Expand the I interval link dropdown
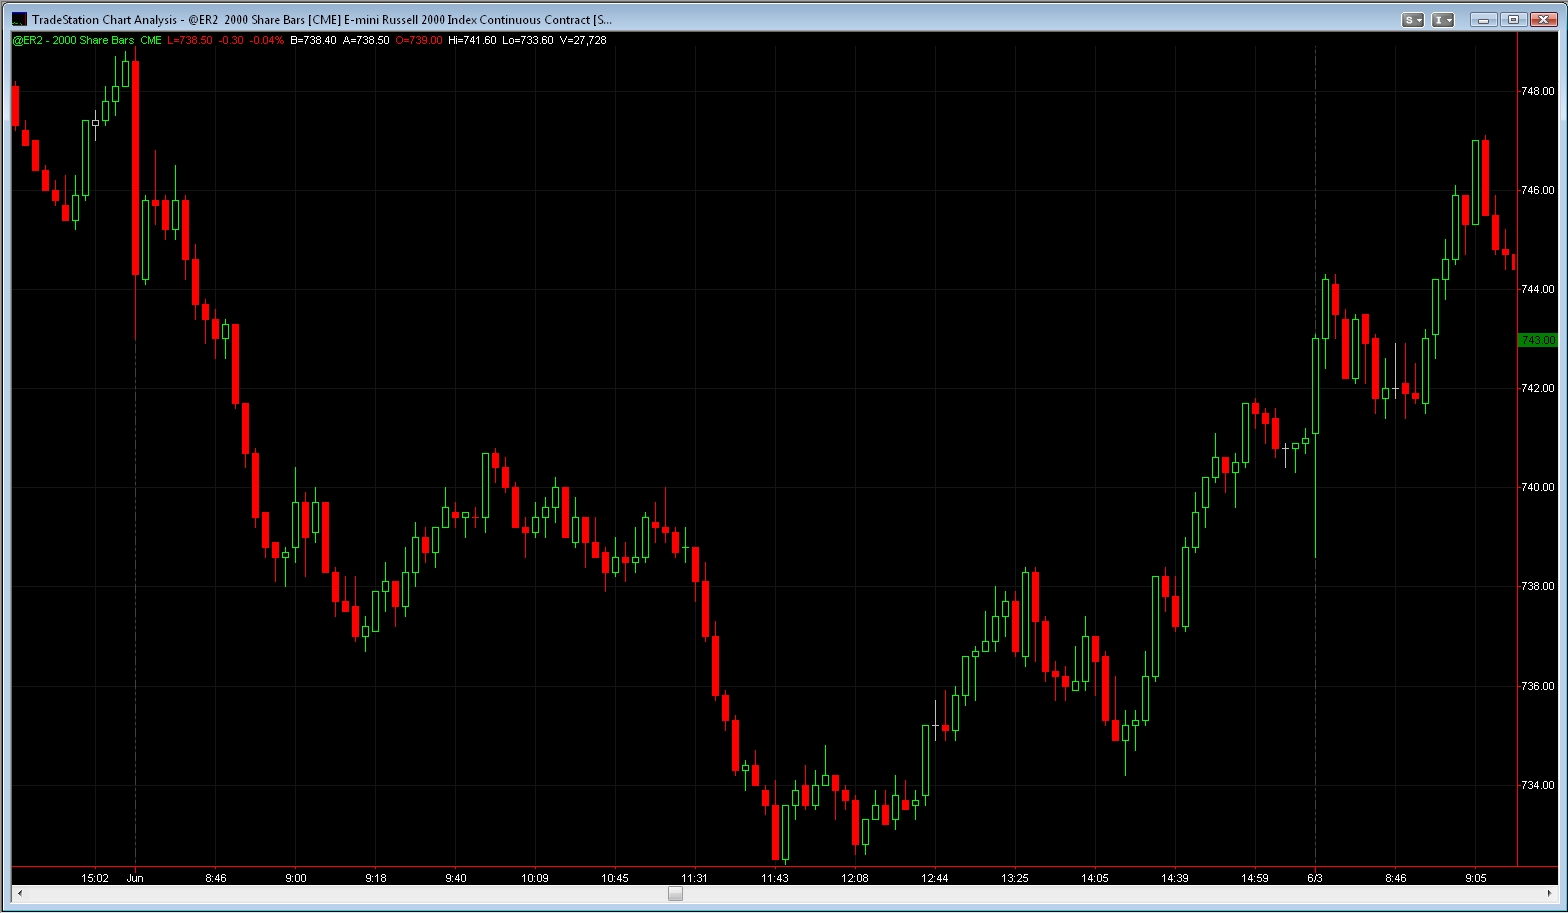The image size is (1568, 913). pyautogui.click(x=1443, y=20)
